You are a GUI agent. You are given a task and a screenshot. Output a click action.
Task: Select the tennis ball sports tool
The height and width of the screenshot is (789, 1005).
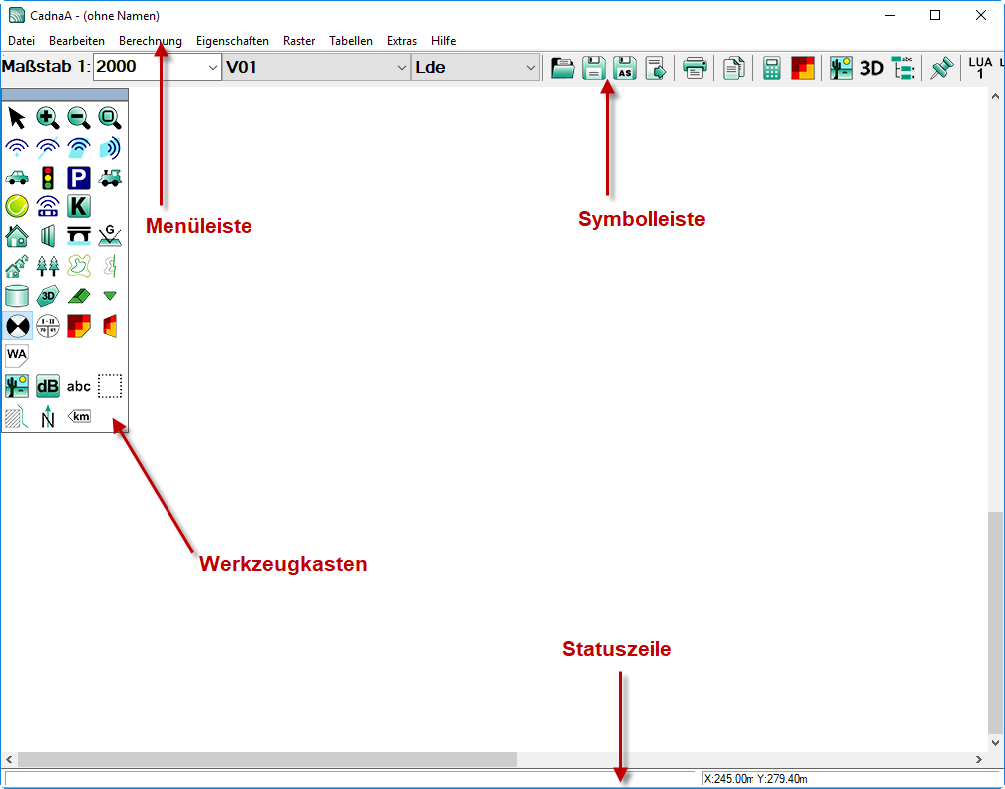[x=17, y=206]
